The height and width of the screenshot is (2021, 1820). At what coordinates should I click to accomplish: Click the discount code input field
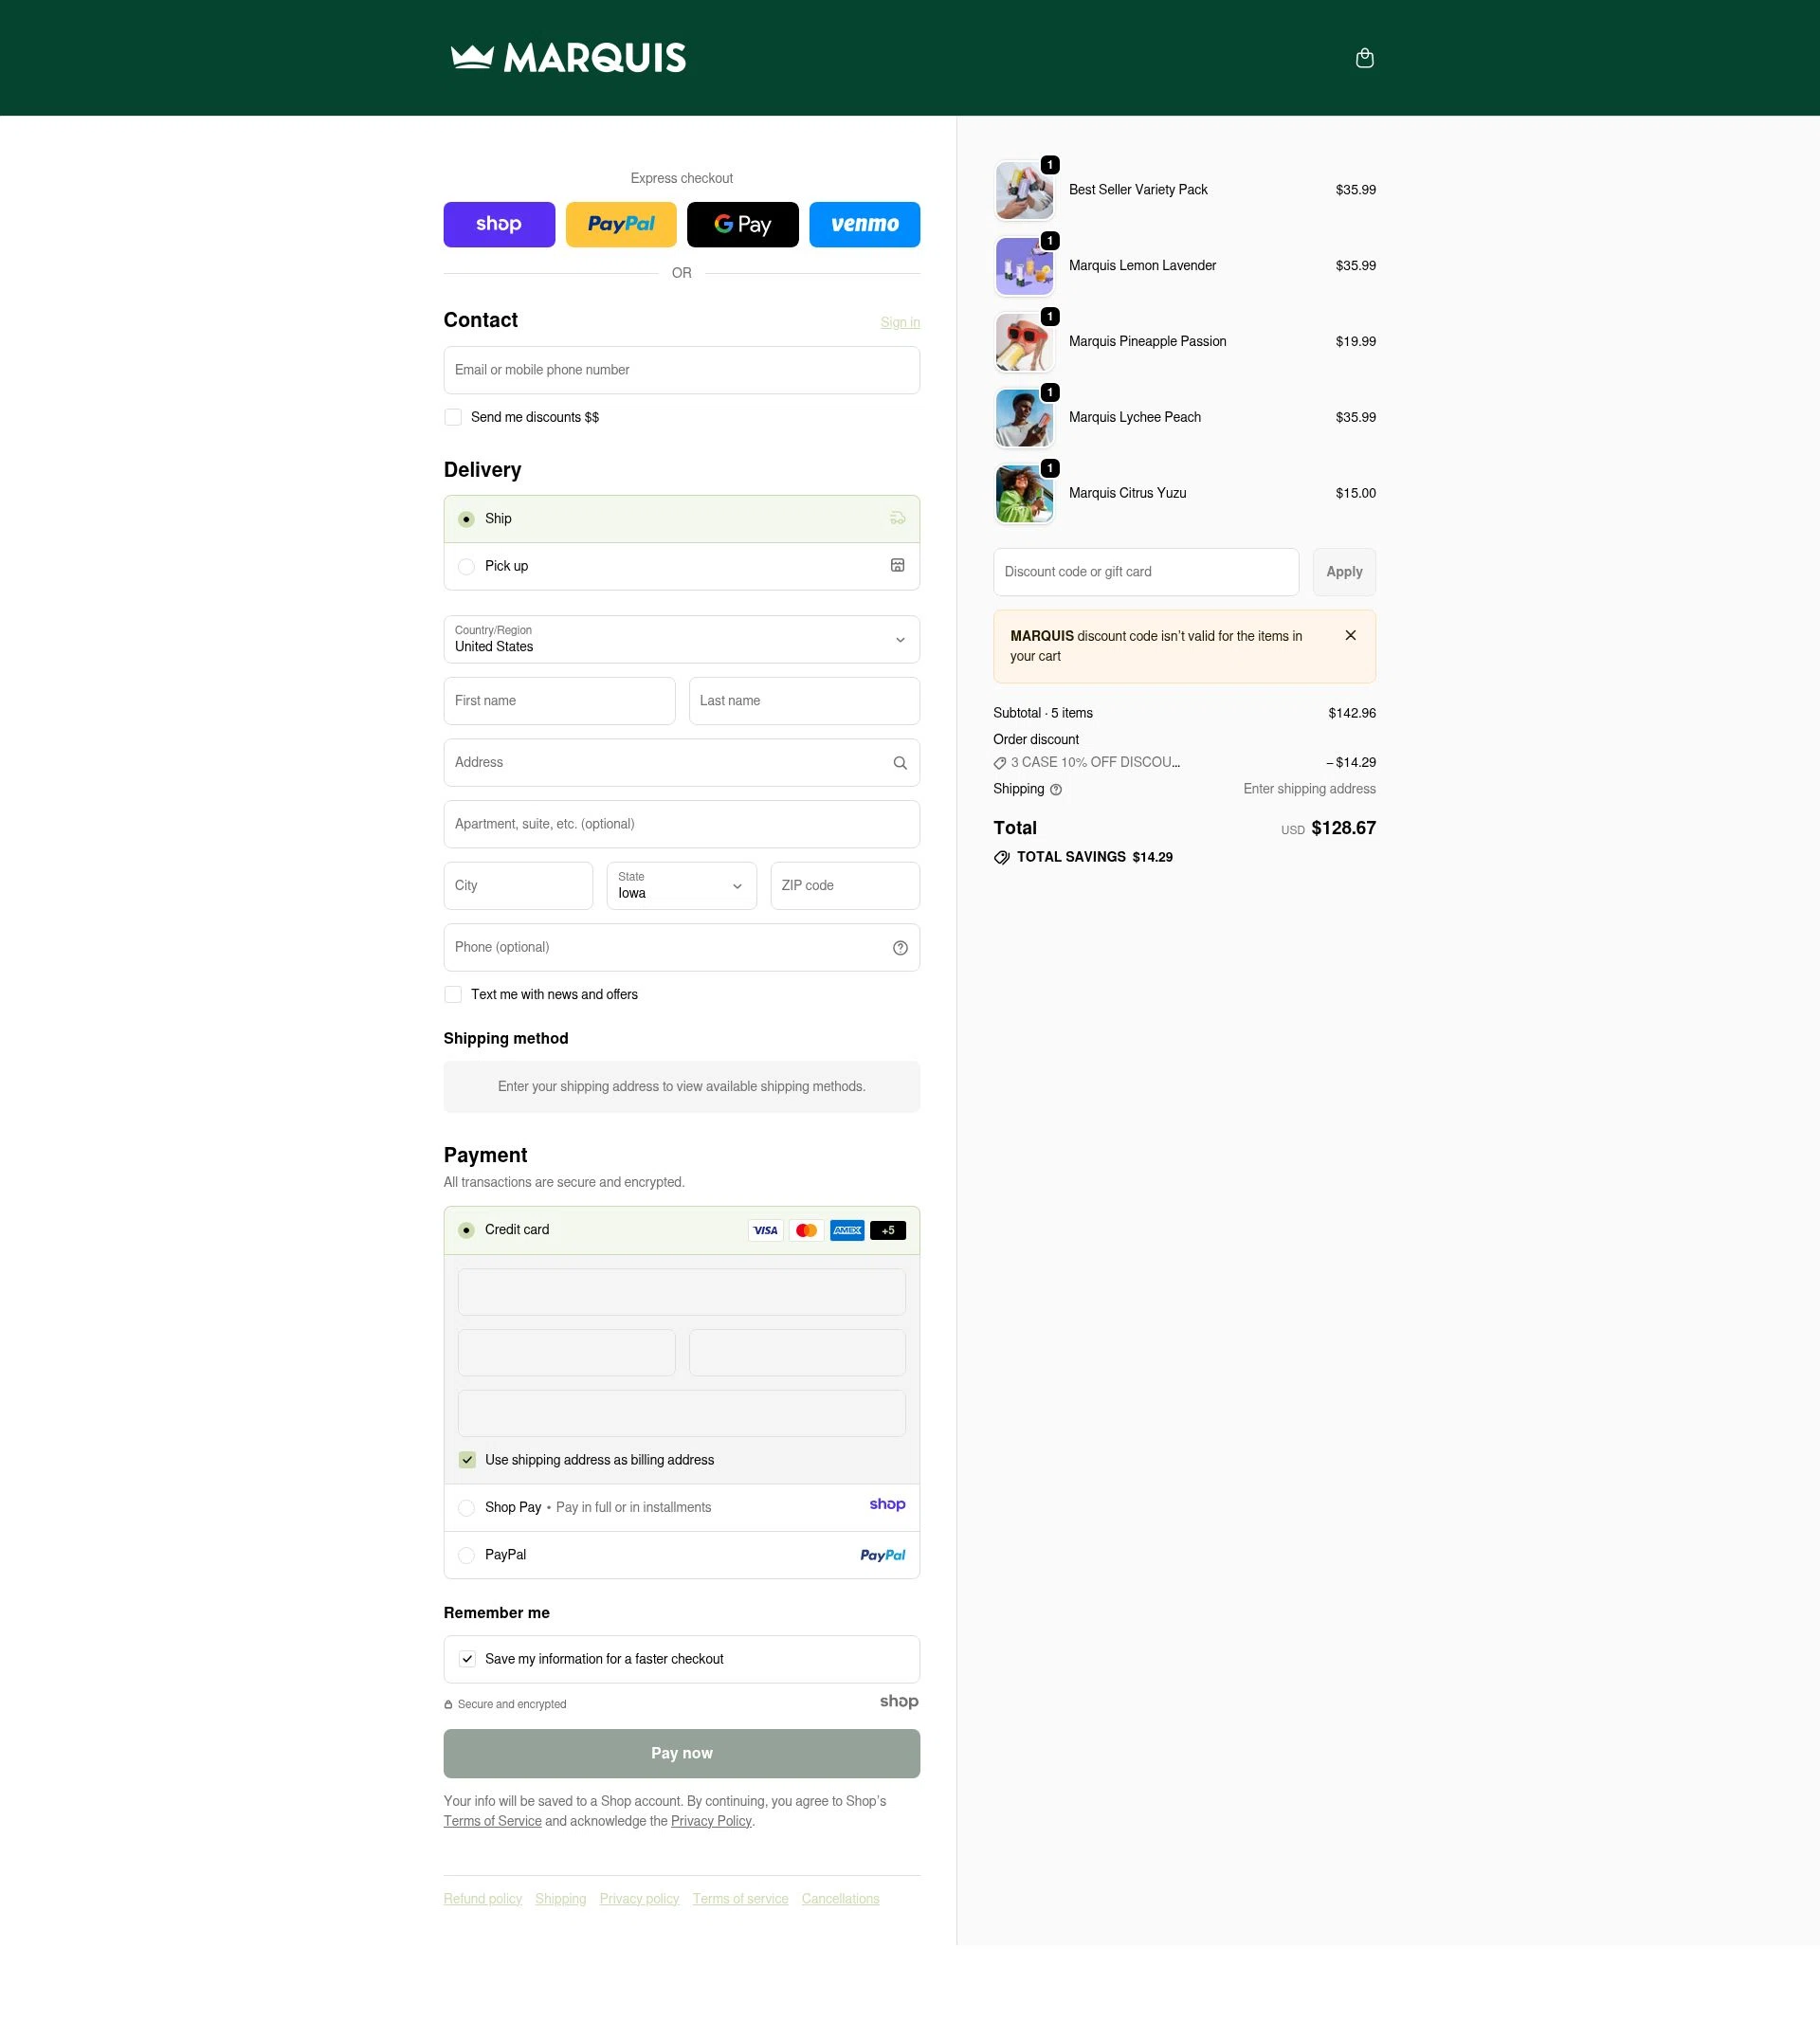pyautogui.click(x=1145, y=571)
